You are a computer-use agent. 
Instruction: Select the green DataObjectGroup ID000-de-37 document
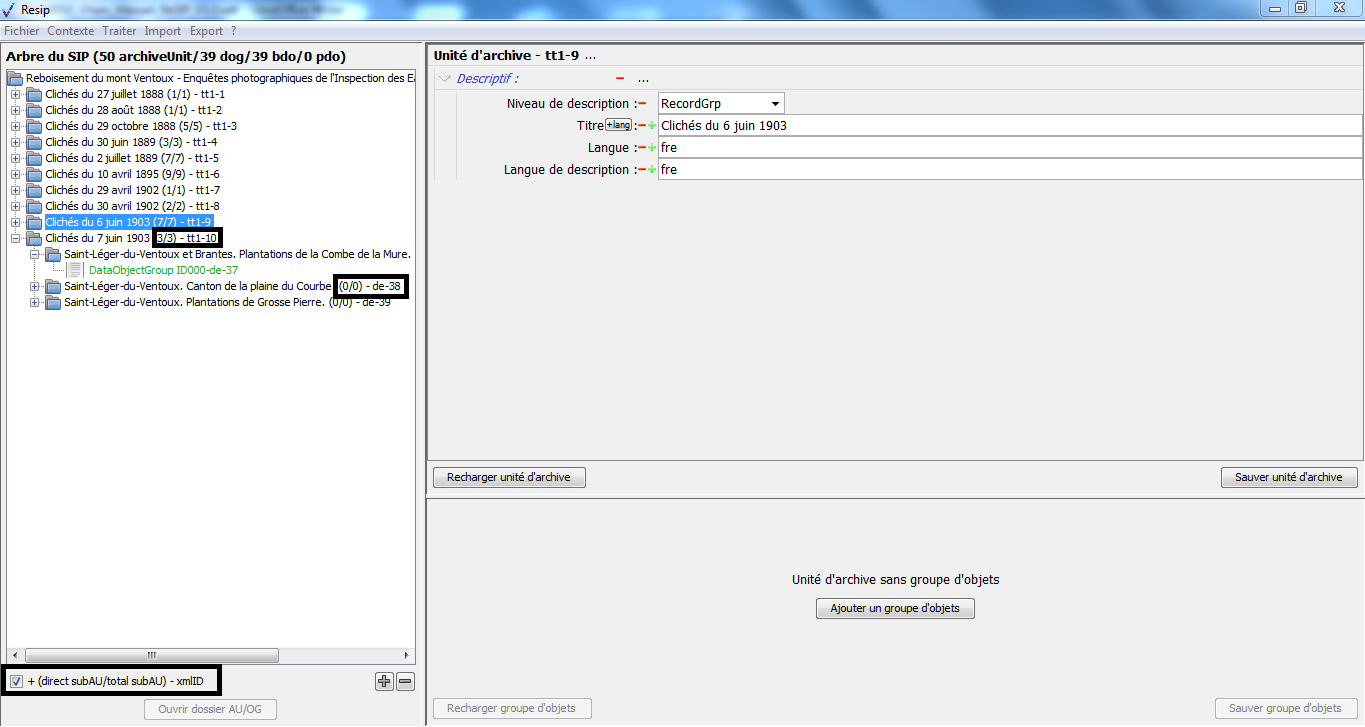[149, 270]
